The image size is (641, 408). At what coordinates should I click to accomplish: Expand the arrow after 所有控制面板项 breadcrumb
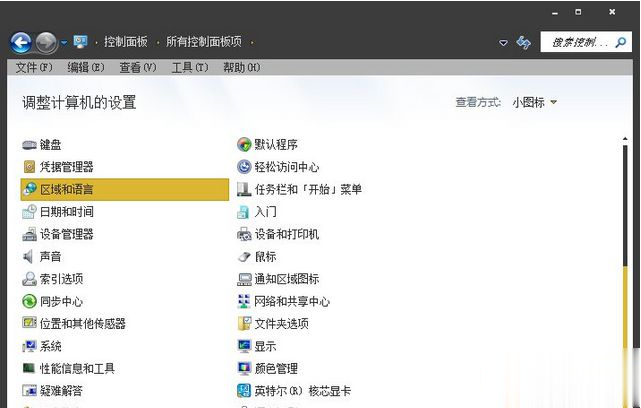pos(252,42)
